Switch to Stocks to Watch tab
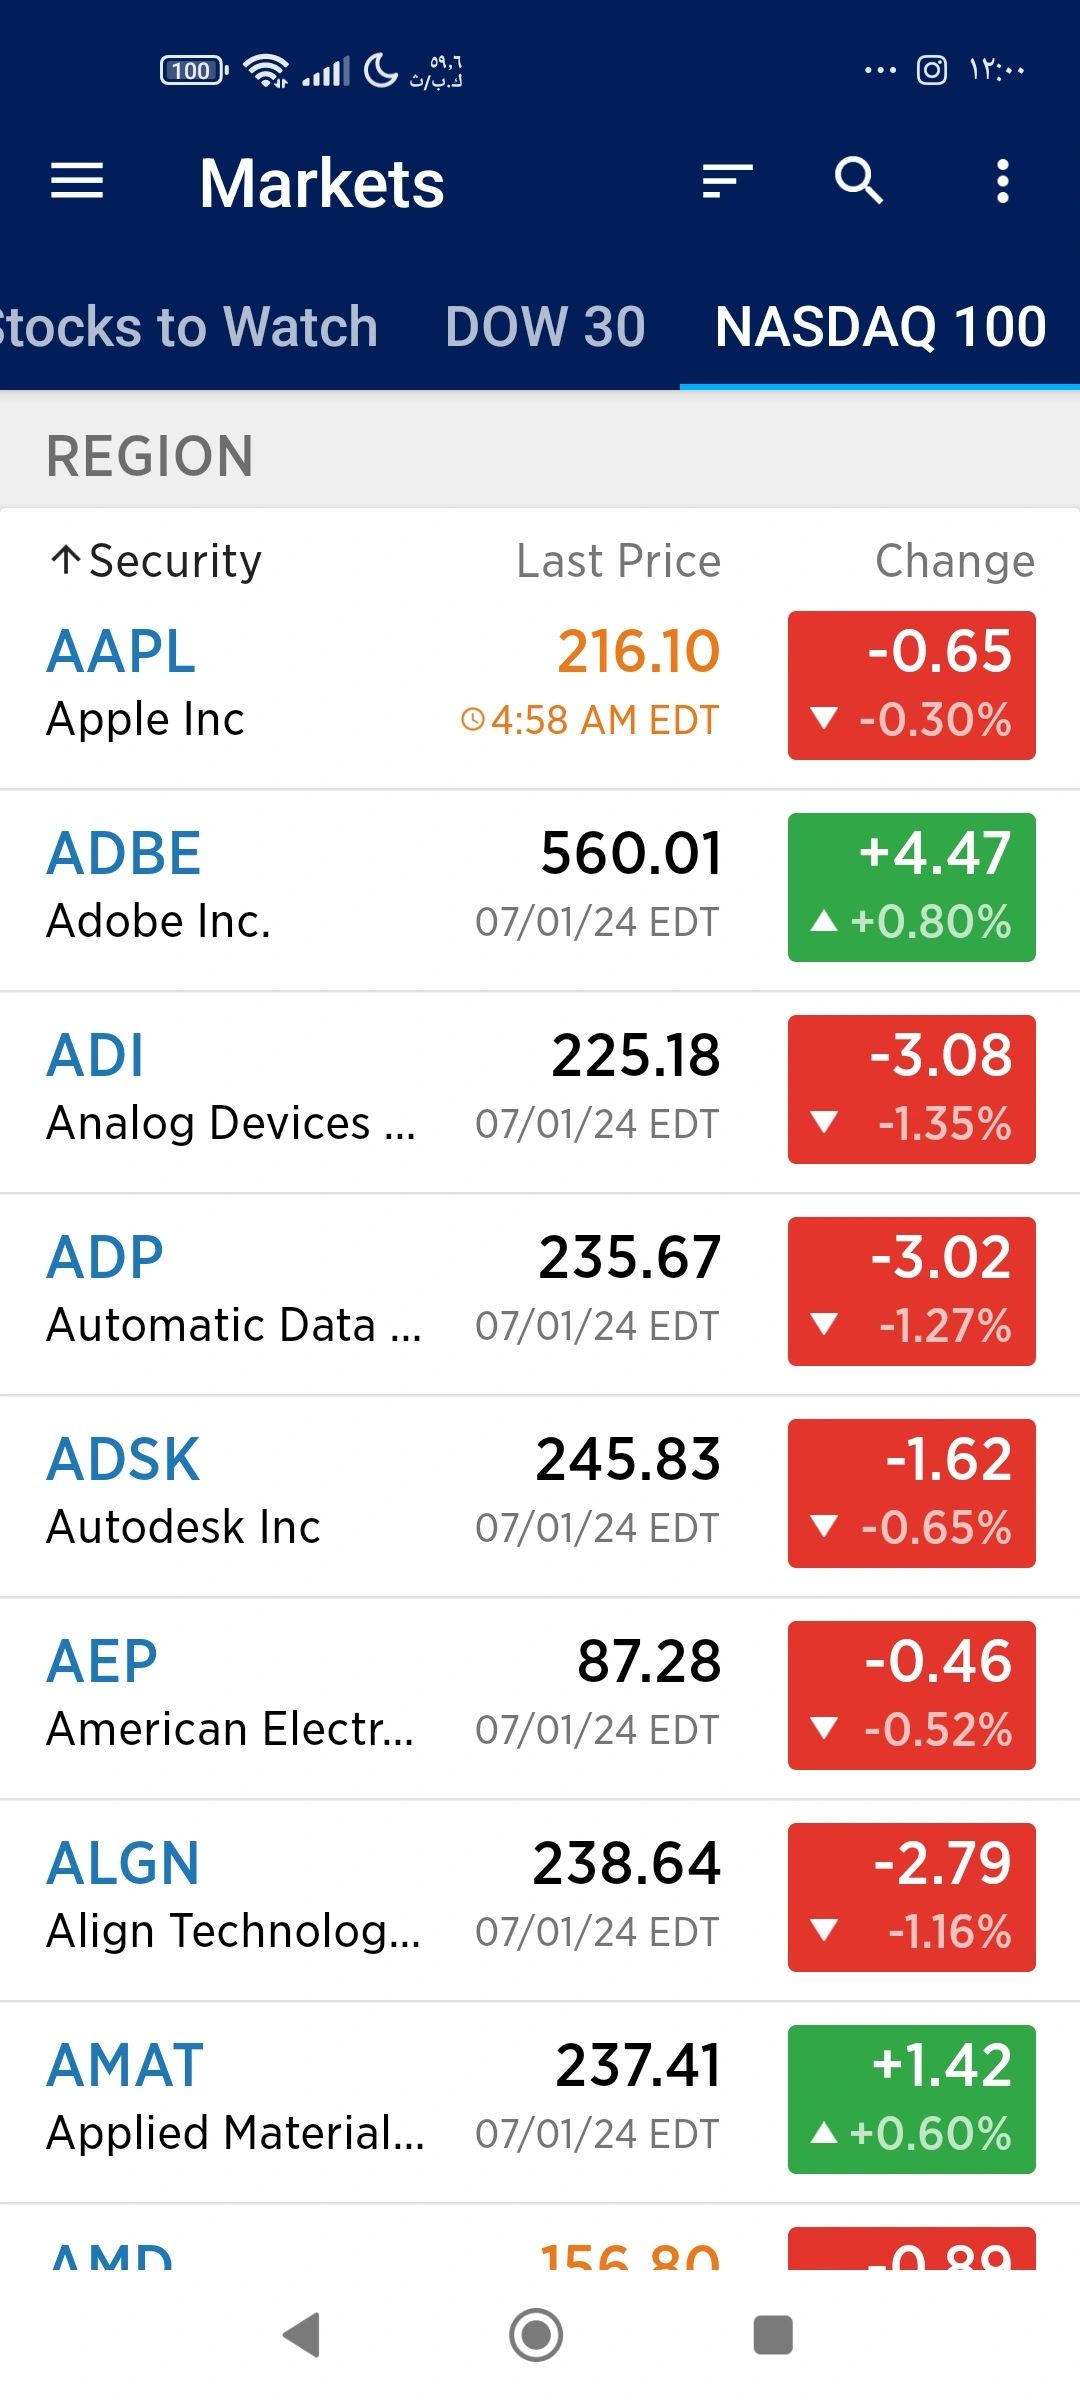Image resolution: width=1080 pixels, height=2400 pixels. tap(189, 327)
